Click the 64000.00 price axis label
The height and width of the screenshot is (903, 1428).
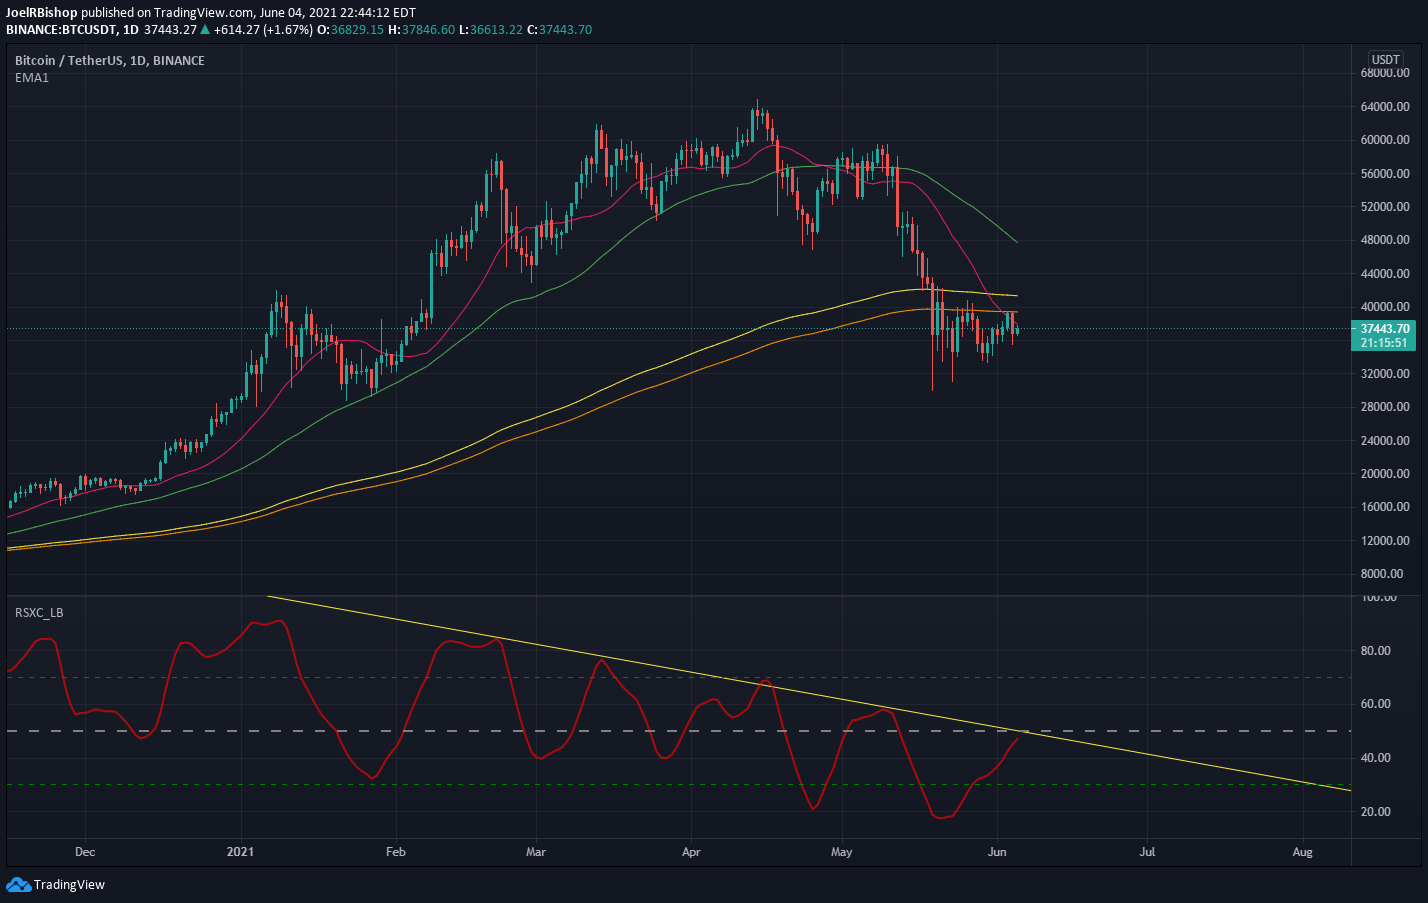1385,106
